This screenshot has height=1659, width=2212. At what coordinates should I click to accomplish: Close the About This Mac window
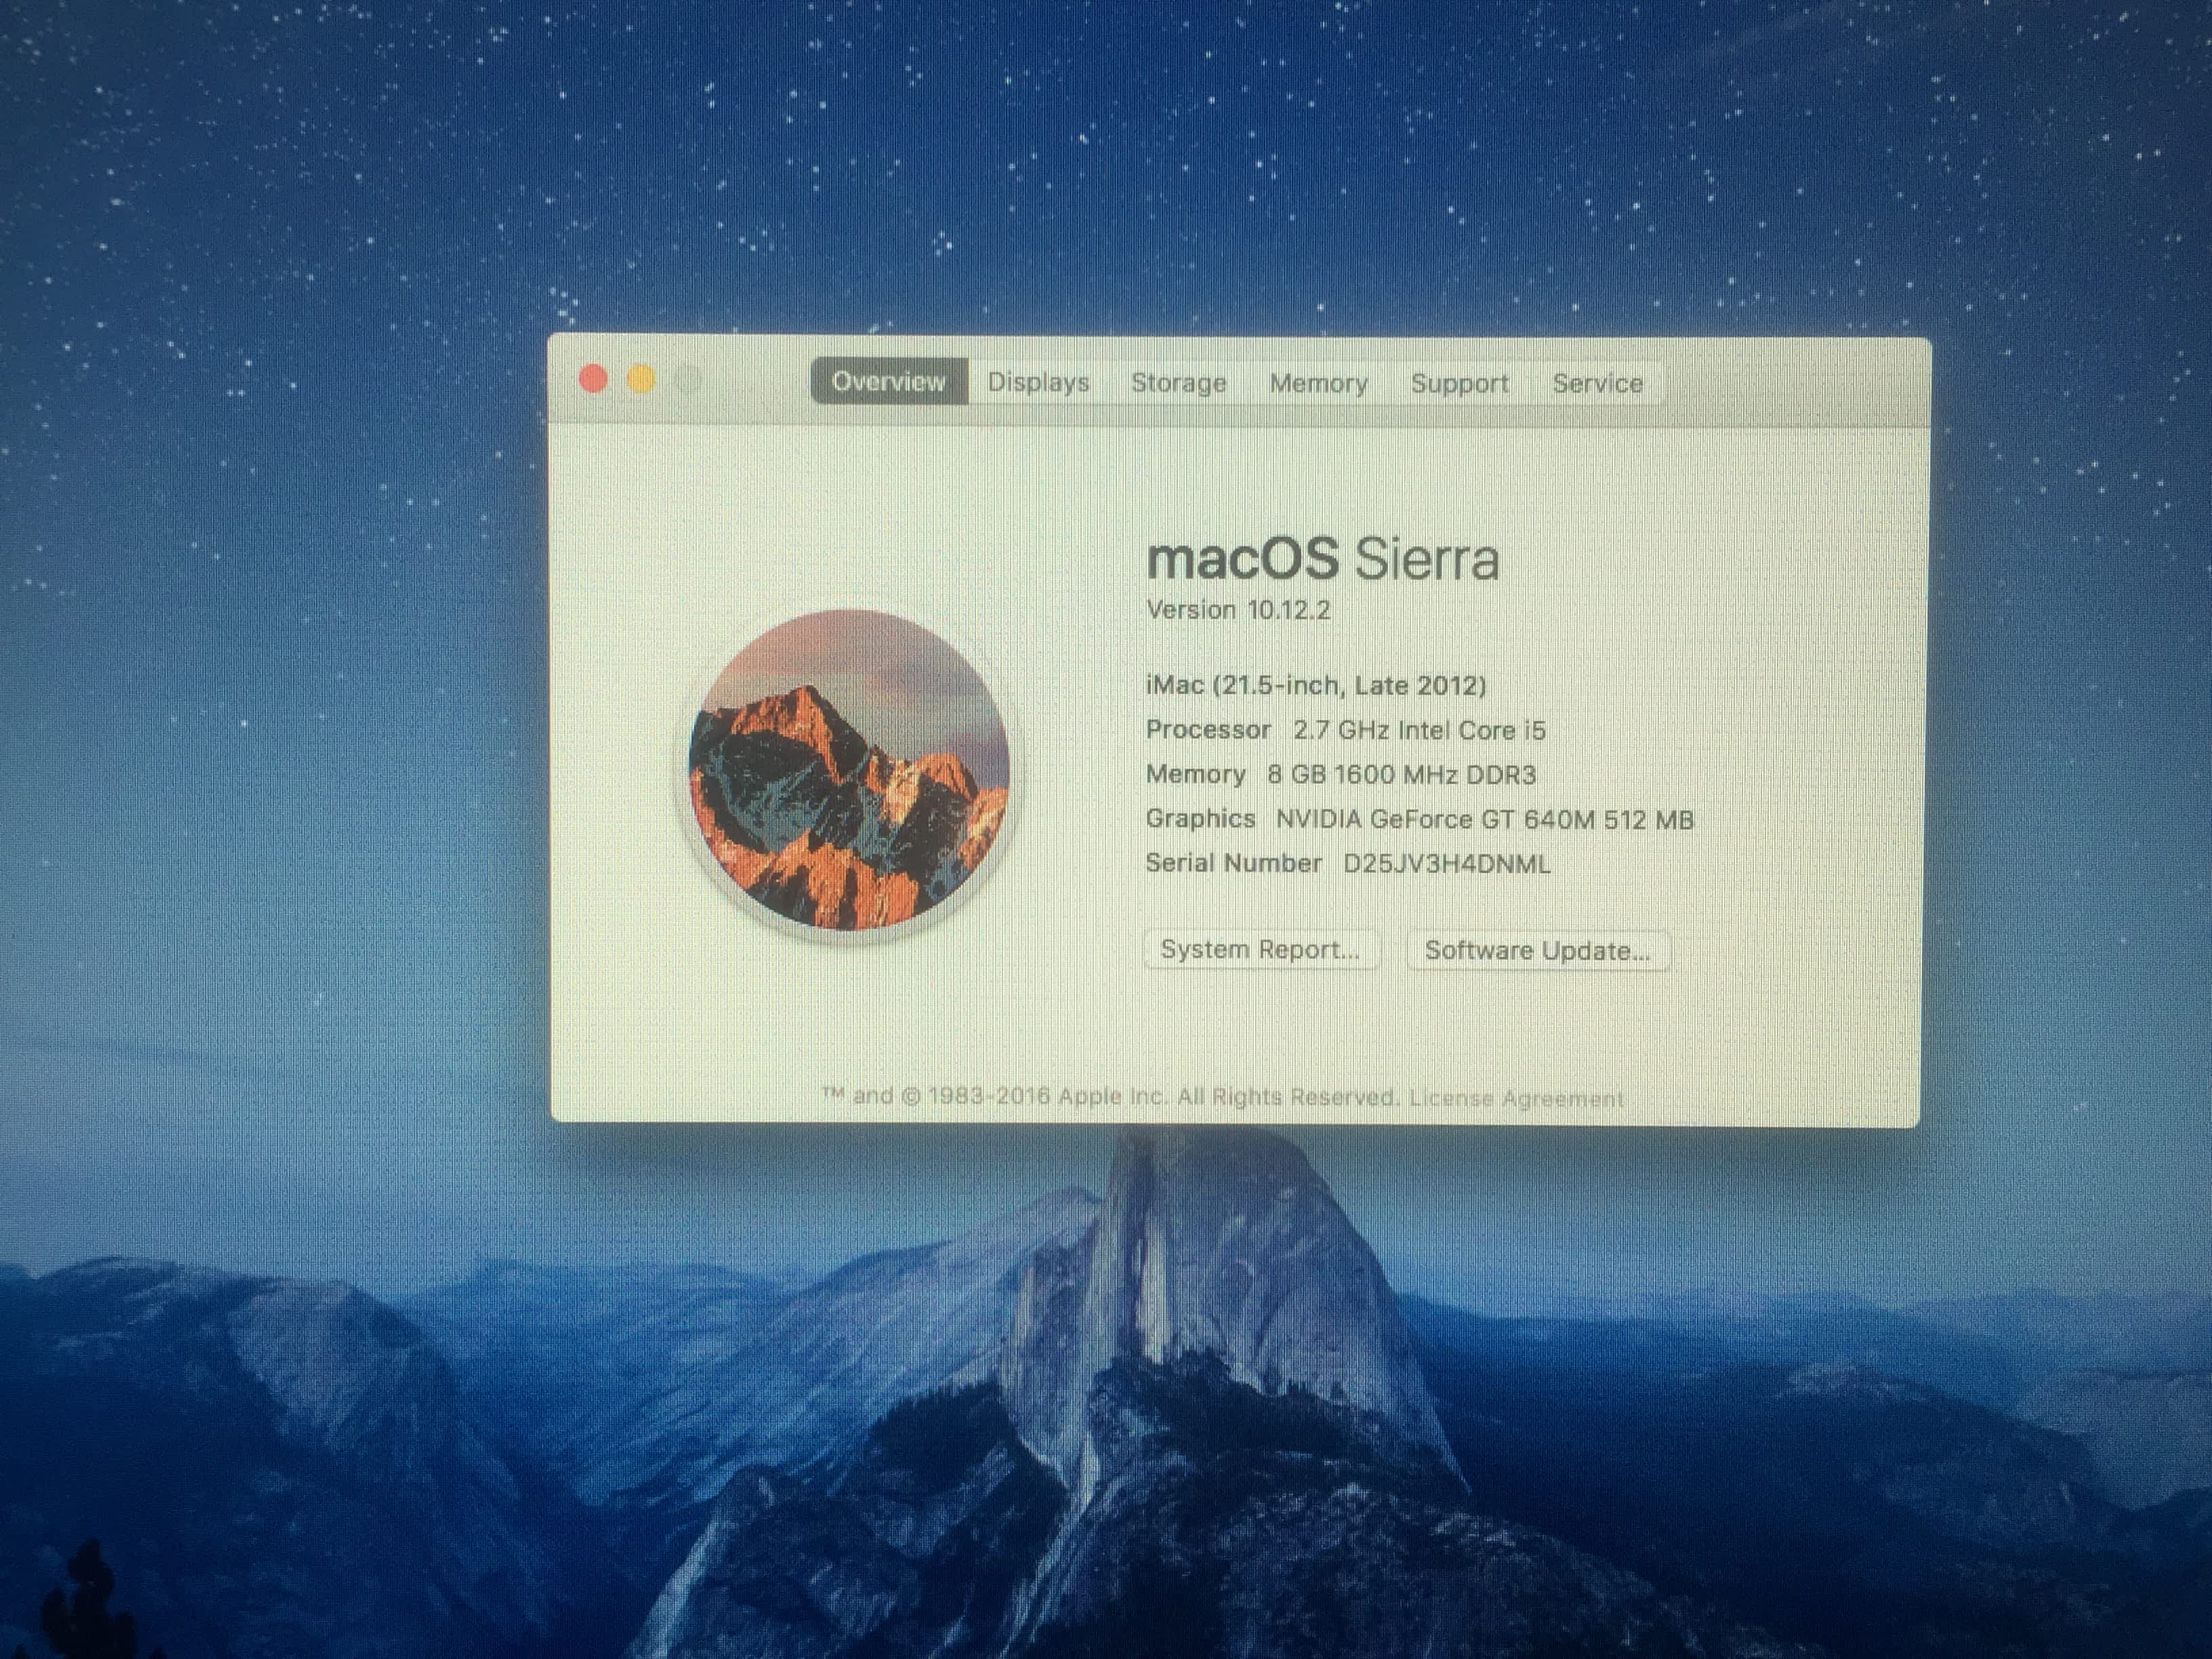tap(593, 379)
